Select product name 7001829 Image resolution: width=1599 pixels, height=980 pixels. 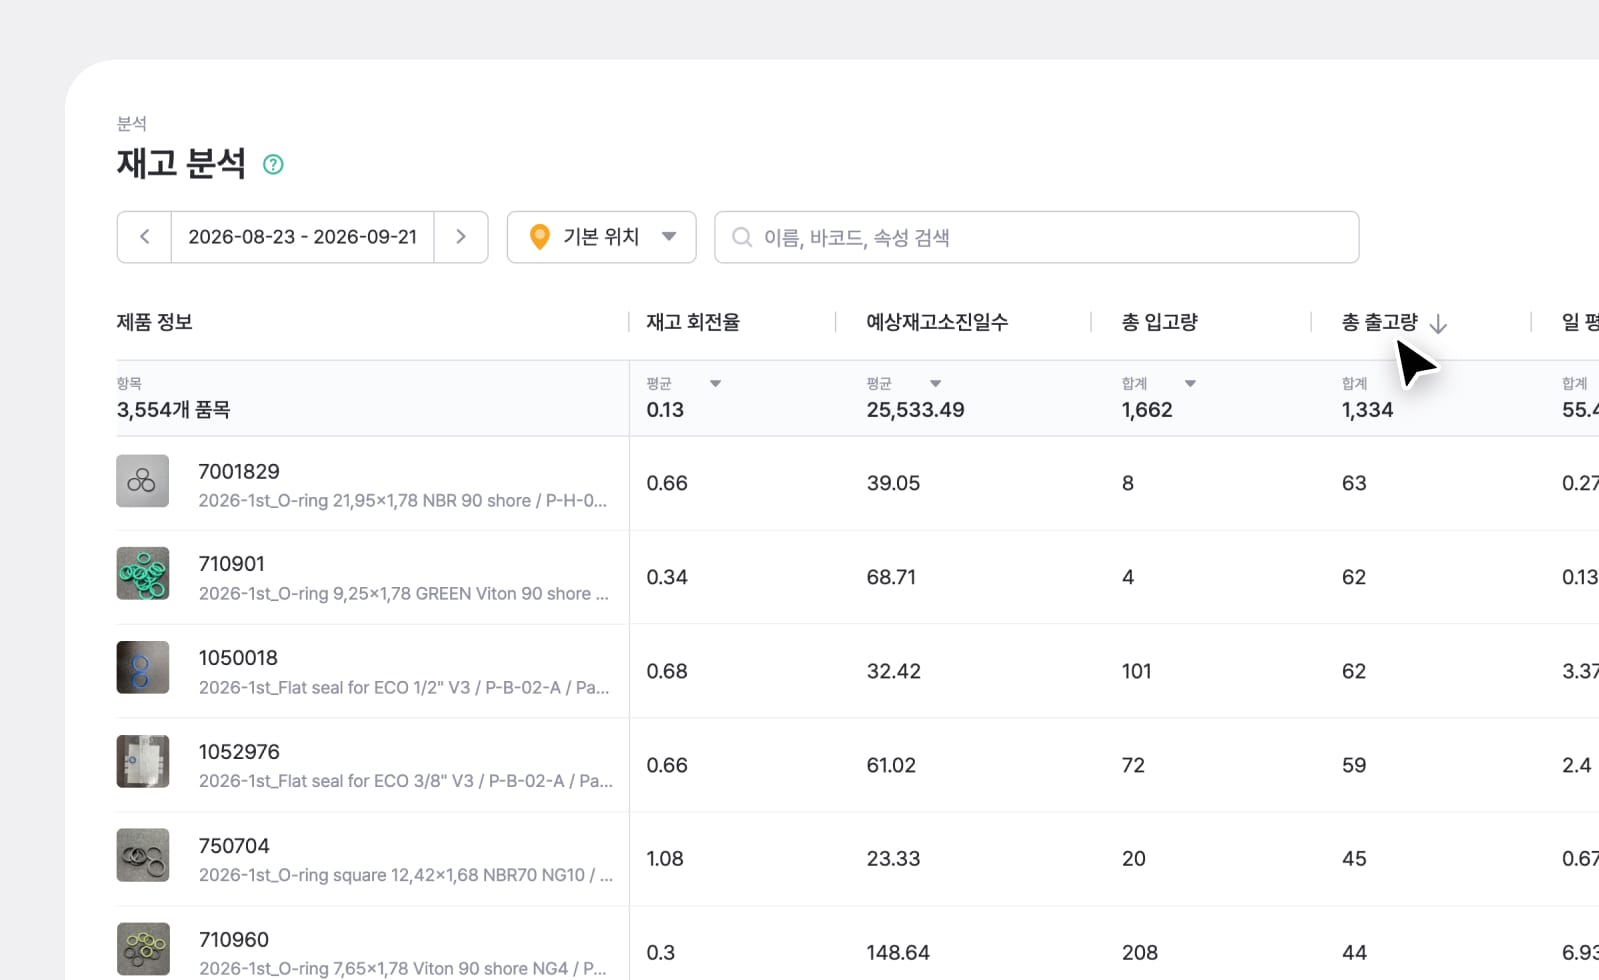(239, 471)
